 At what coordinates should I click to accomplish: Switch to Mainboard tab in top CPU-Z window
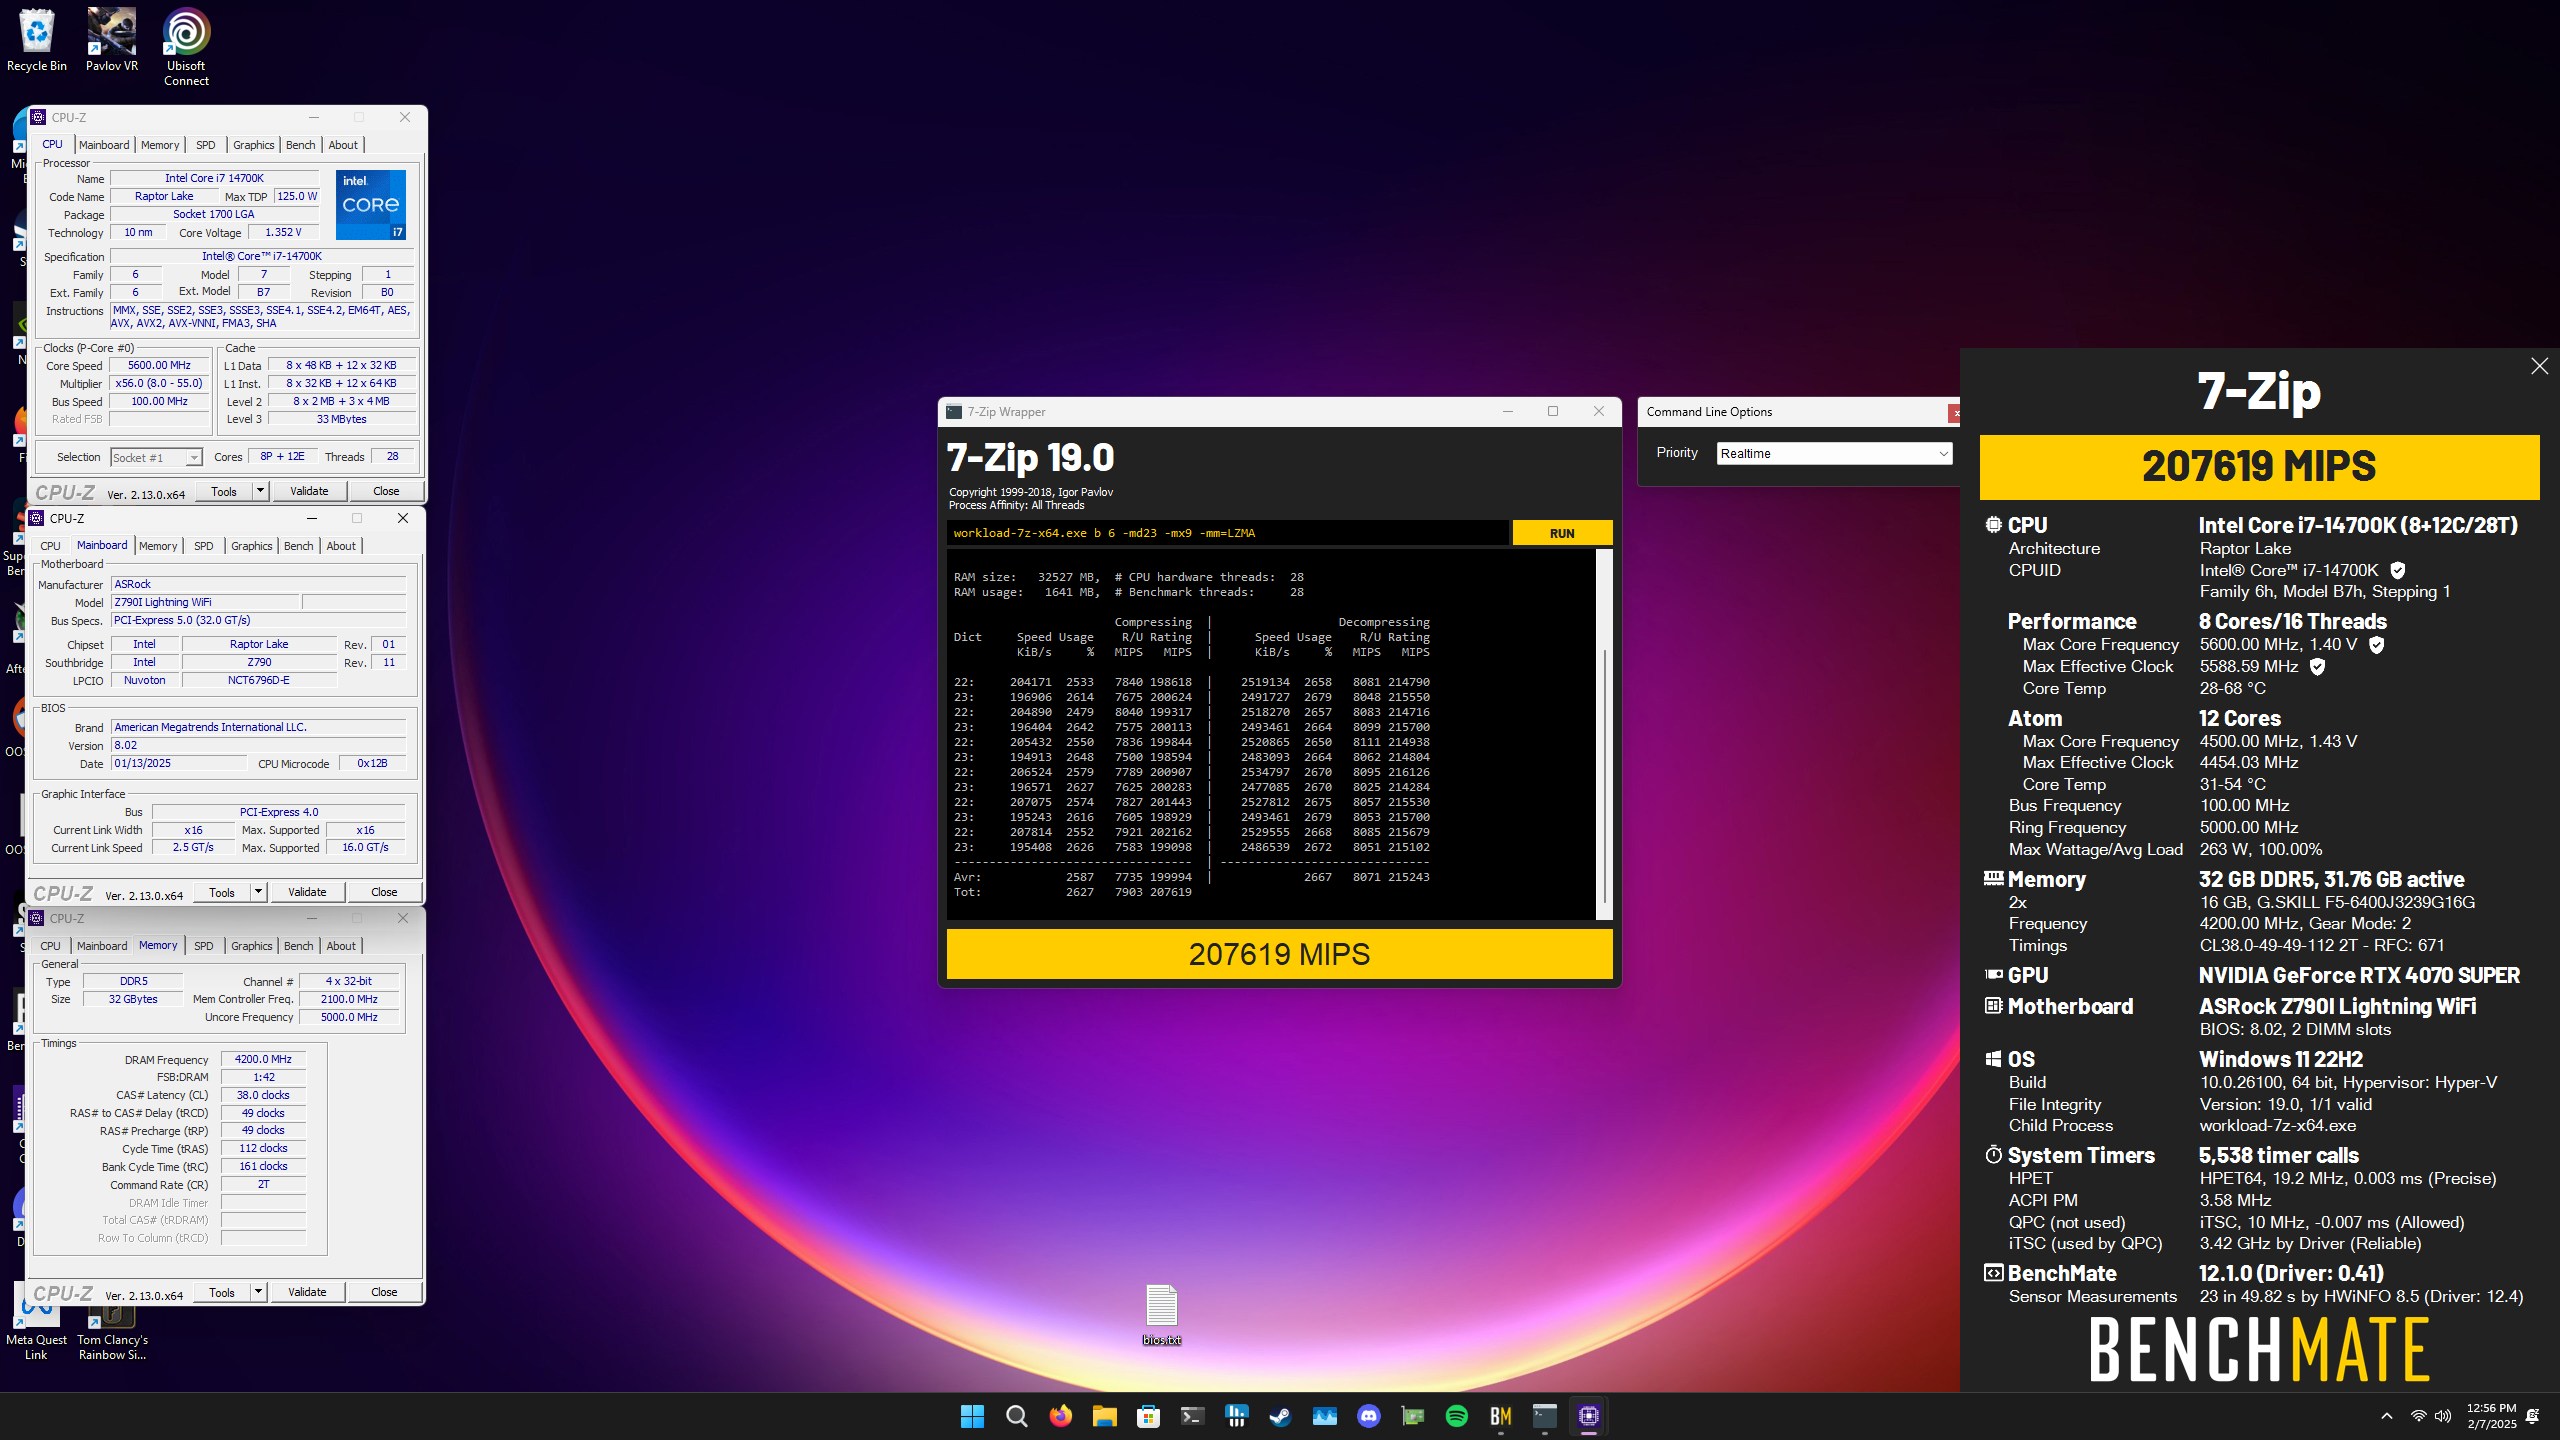coord(104,145)
